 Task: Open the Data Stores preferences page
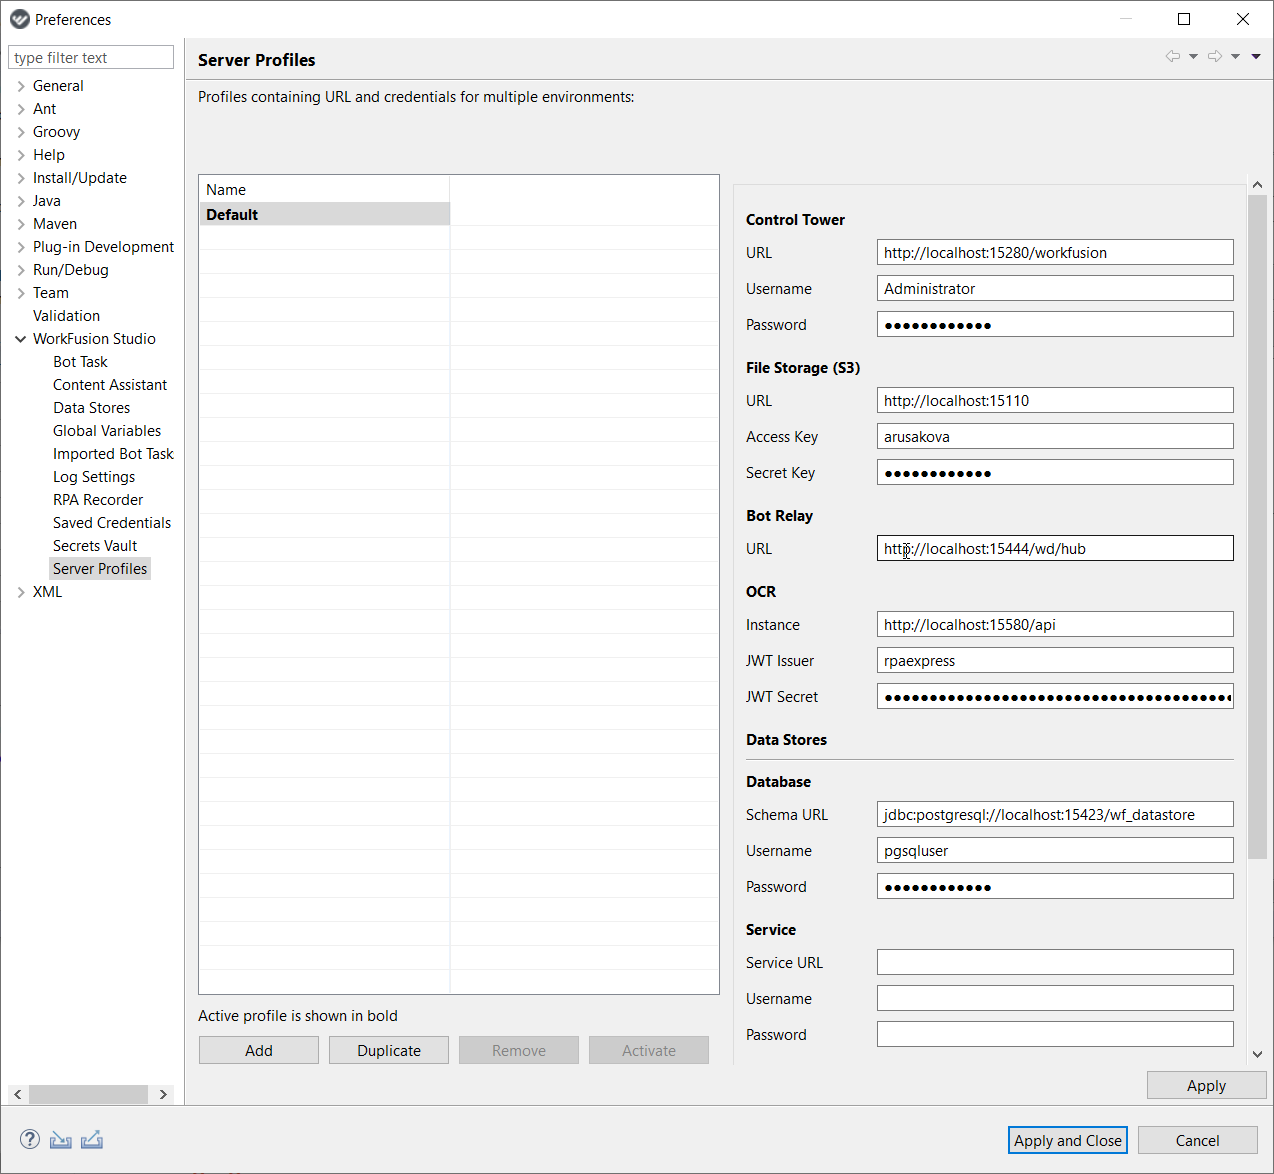[91, 408]
